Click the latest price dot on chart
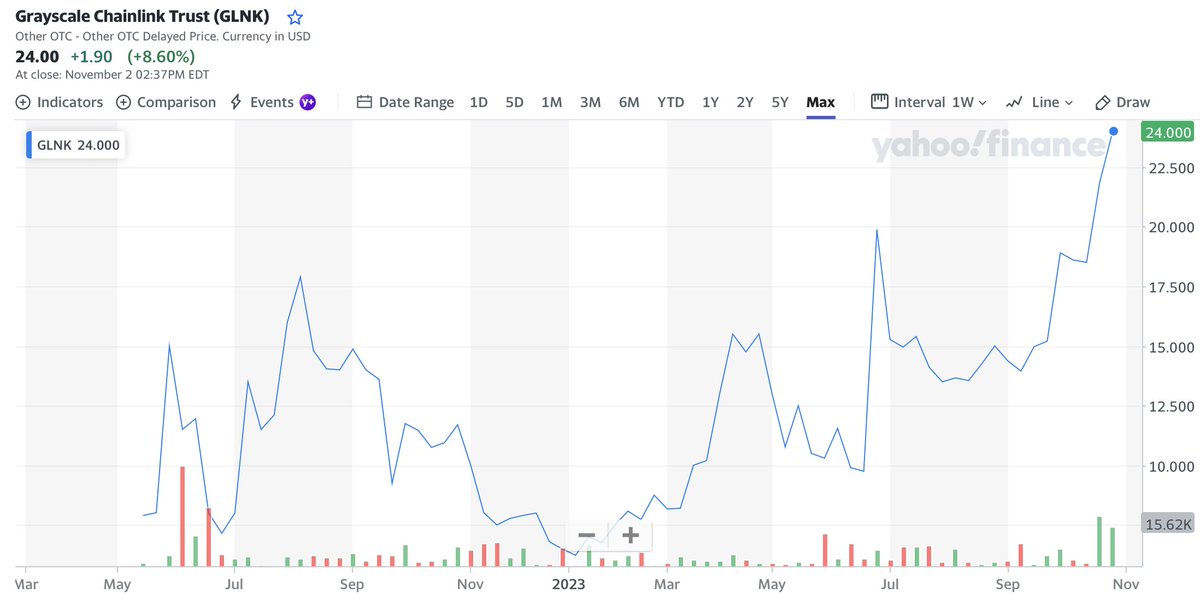 pyautogui.click(x=1114, y=131)
